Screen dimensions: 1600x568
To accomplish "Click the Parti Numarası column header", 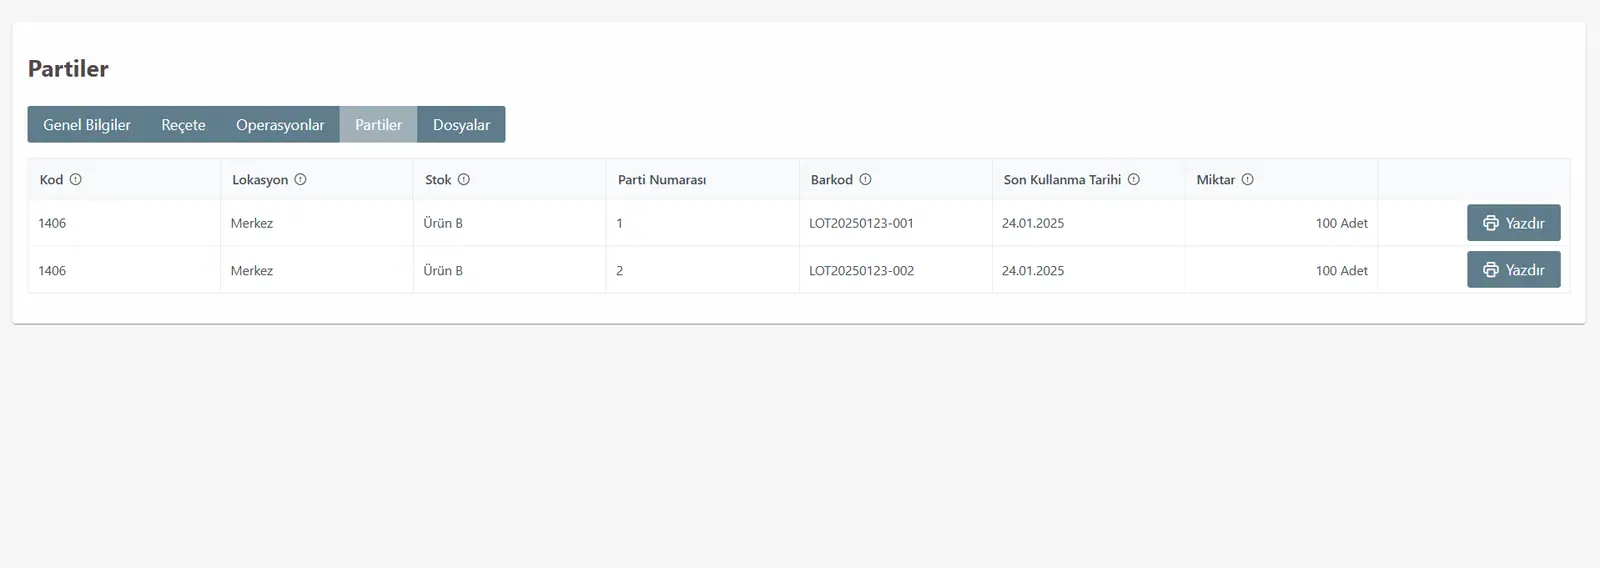I will click(x=662, y=180).
